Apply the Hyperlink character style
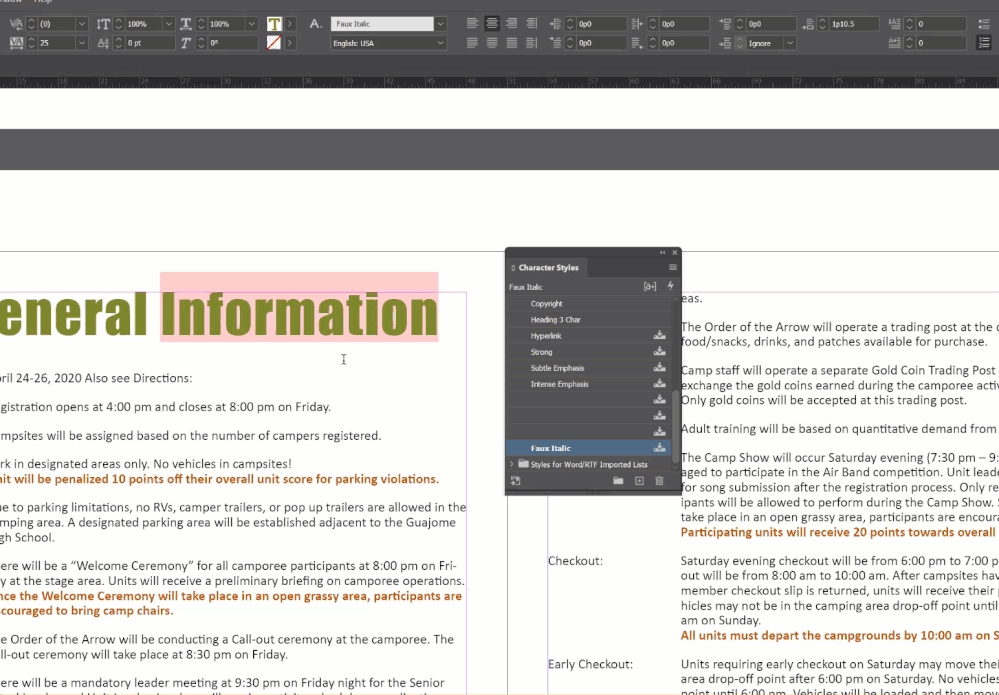The width and height of the screenshot is (999, 695). point(589,336)
